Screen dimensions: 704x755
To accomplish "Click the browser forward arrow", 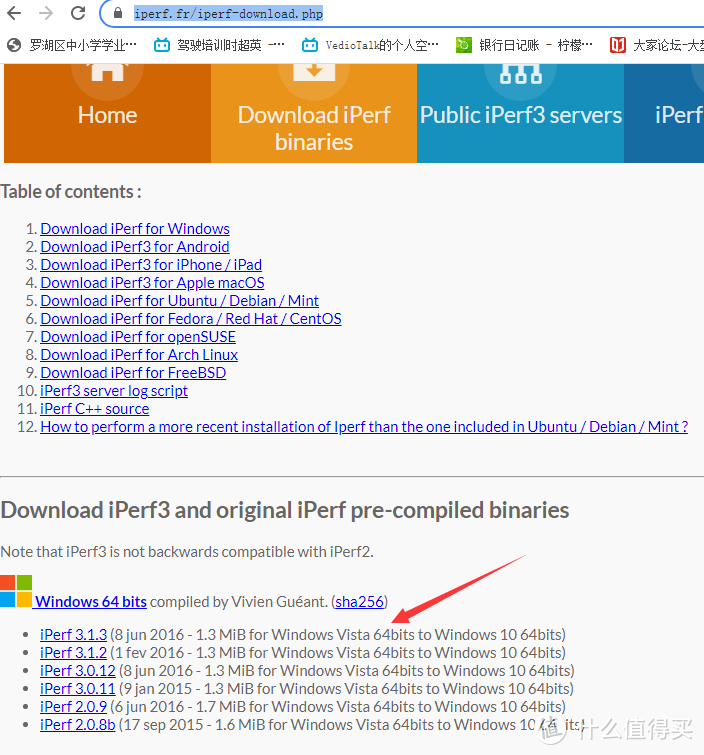I will (45, 13).
